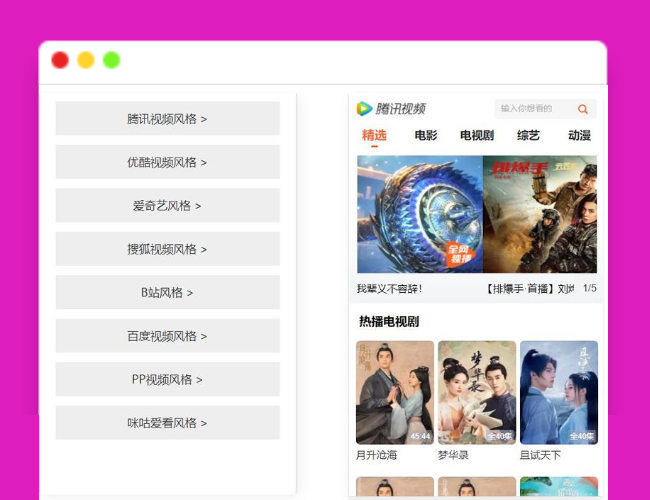Image resolution: width=650 pixels, height=500 pixels.
Task: Click the 1/5 banner page indicator
Action: pos(589,288)
